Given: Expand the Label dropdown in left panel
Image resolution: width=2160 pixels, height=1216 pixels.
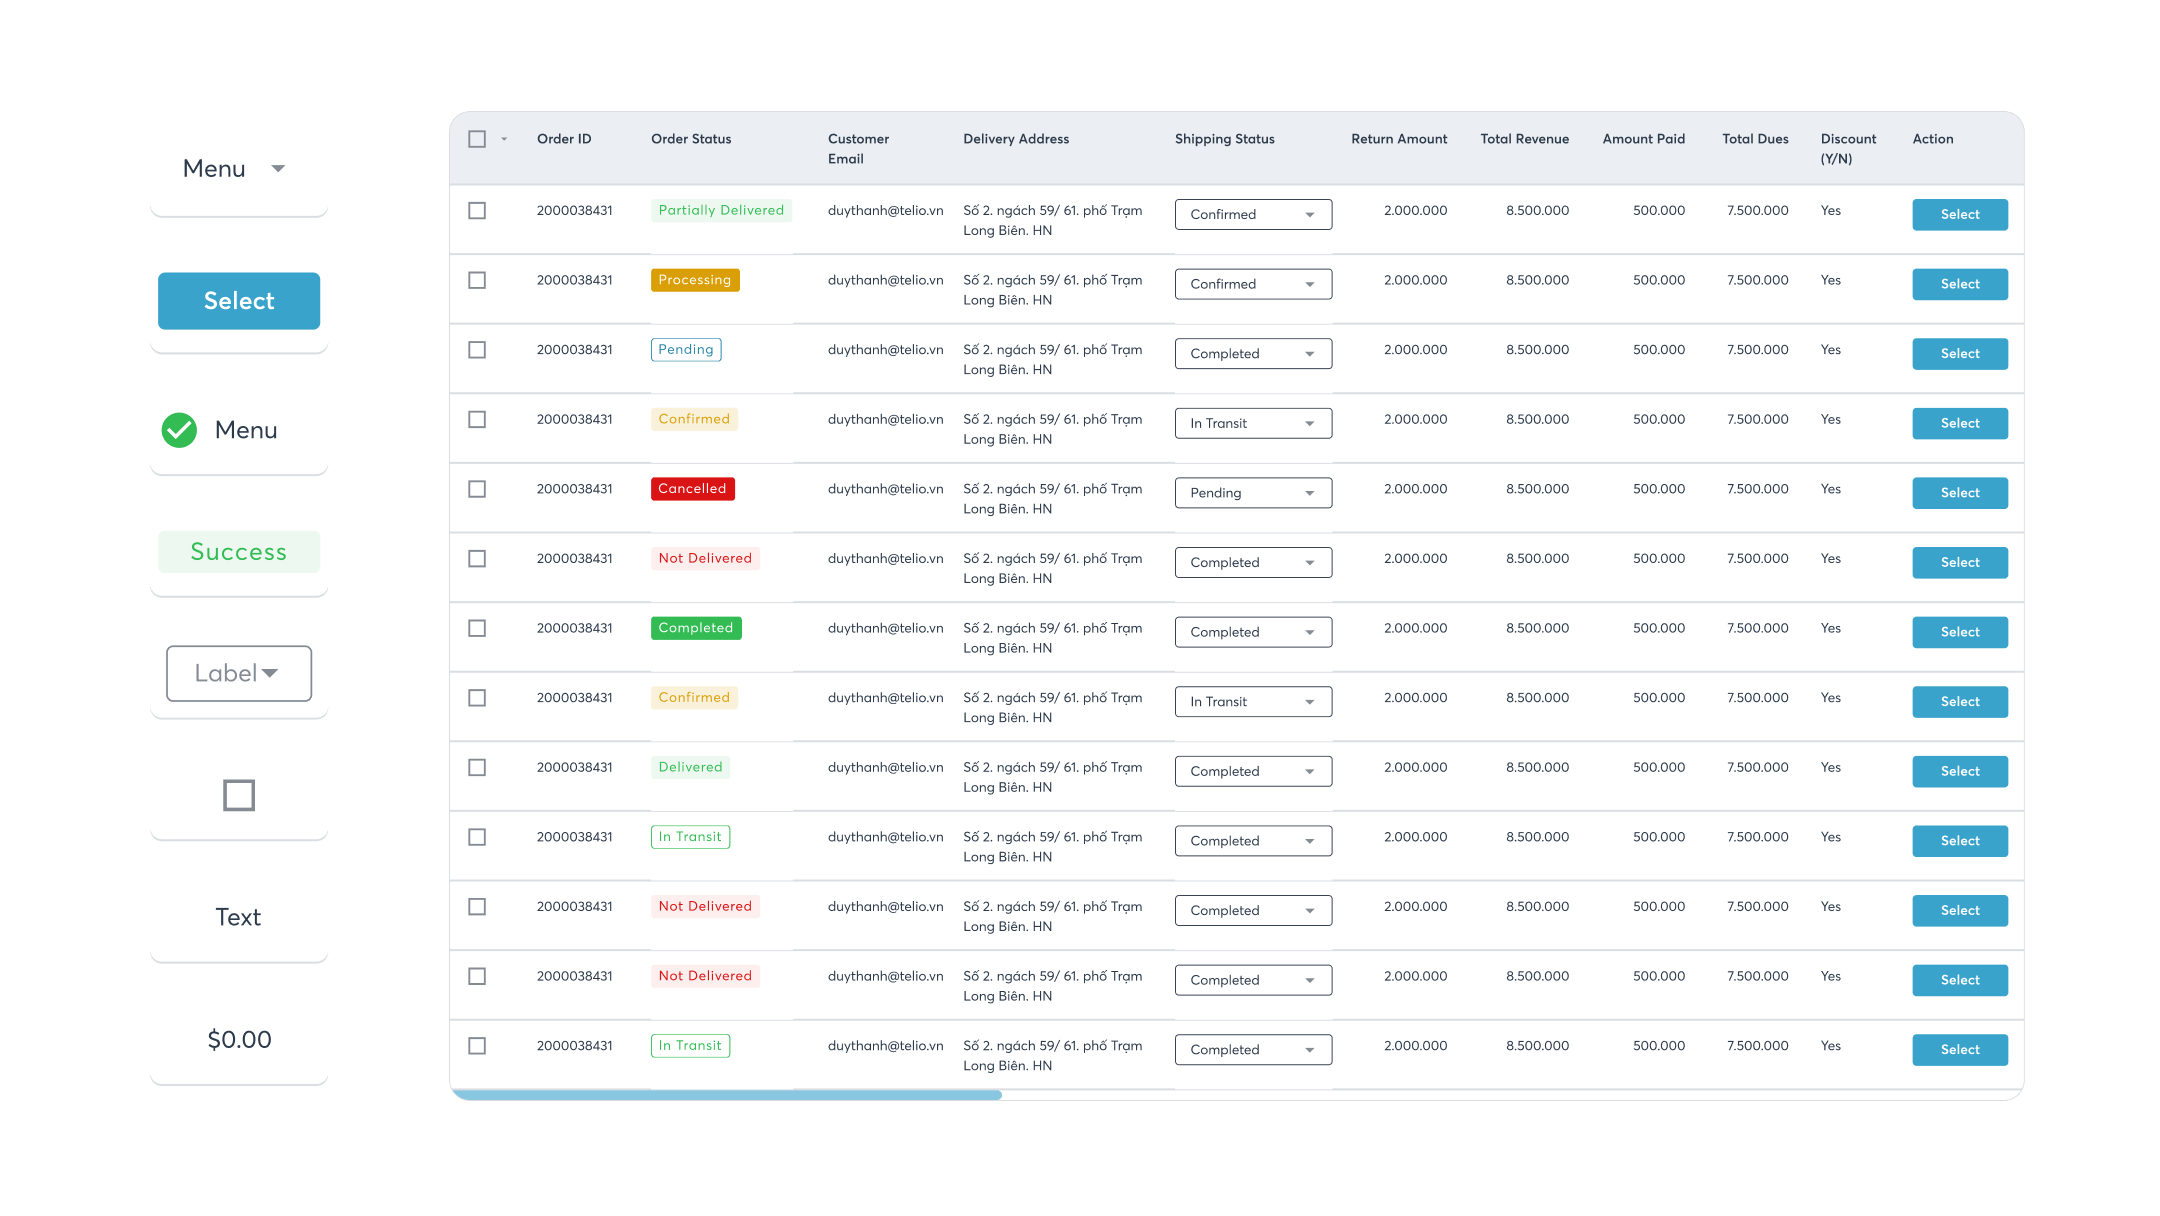Looking at the screenshot, I should coord(239,673).
